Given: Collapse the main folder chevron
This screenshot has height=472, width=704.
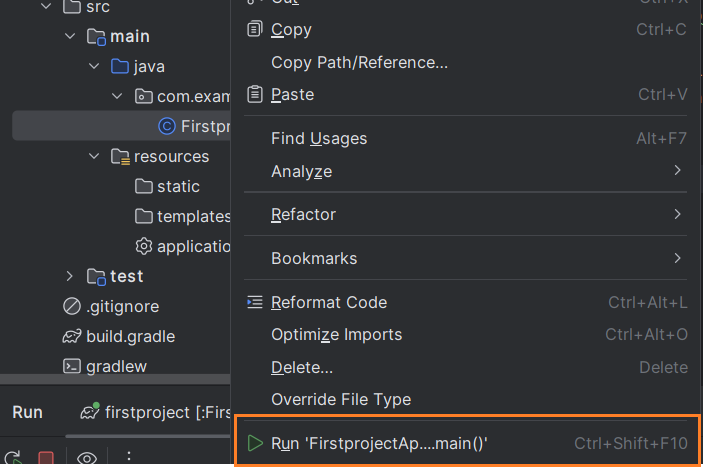Looking at the screenshot, I should point(70,37).
